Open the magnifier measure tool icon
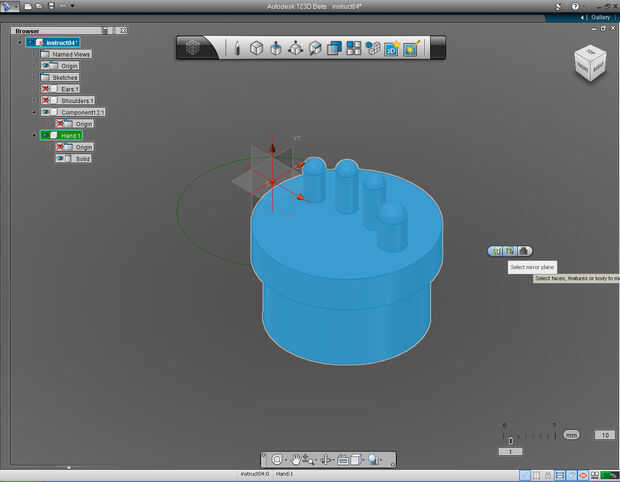The width and height of the screenshot is (620, 482). (315, 48)
